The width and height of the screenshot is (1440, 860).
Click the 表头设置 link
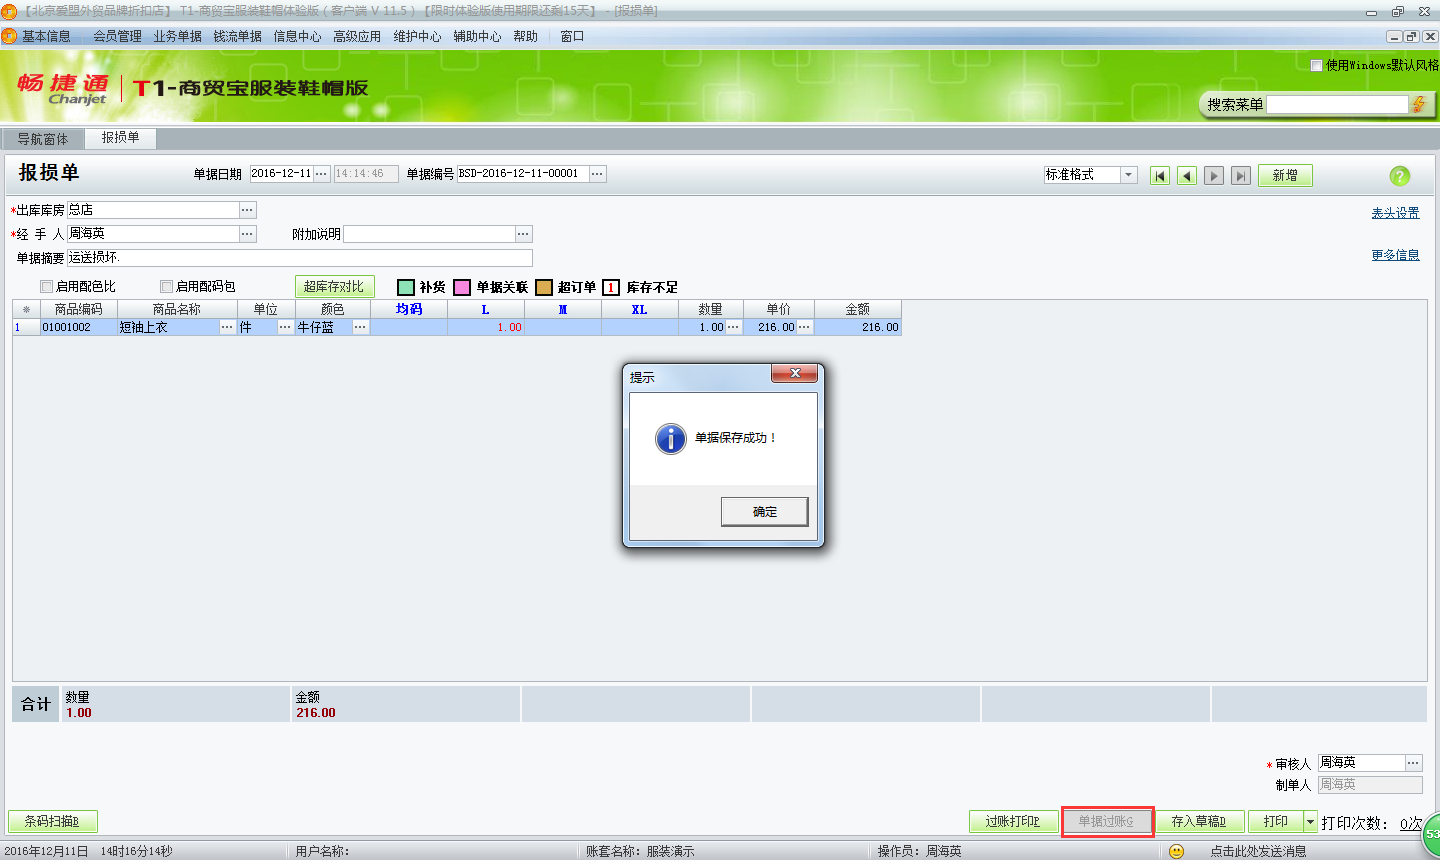tap(1395, 212)
